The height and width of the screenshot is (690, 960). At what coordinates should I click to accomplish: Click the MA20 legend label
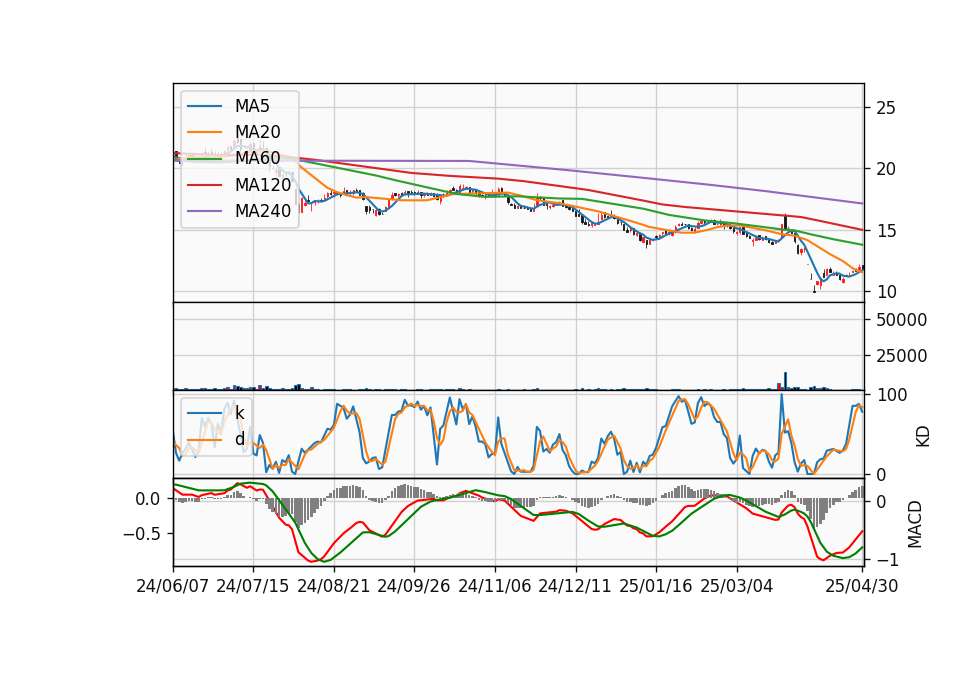[257, 132]
